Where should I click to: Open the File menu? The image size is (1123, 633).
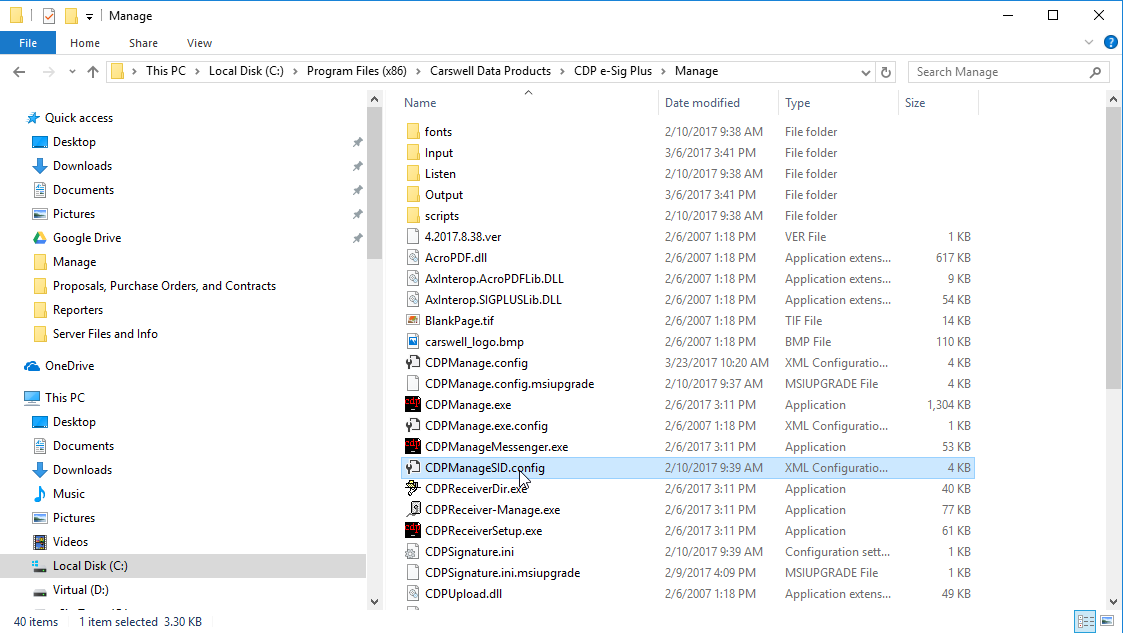pos(28,43)
